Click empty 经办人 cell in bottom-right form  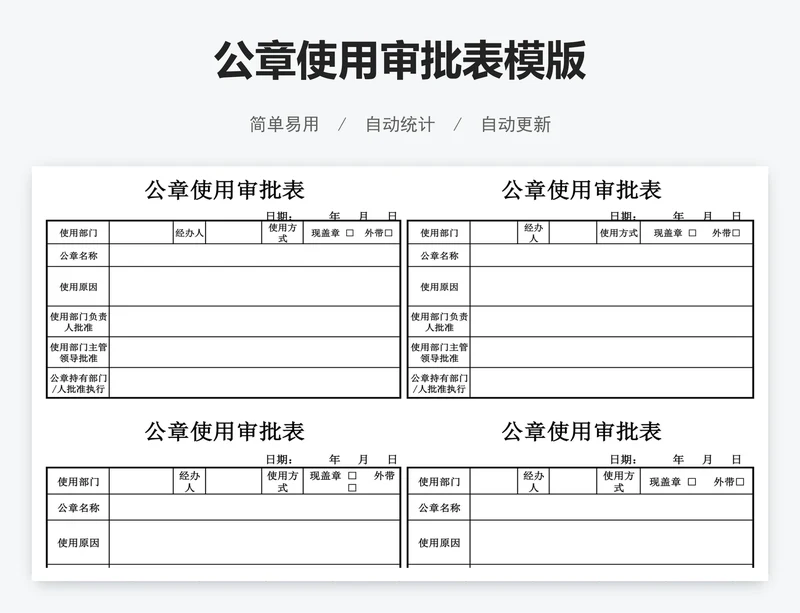click(573, 481)
